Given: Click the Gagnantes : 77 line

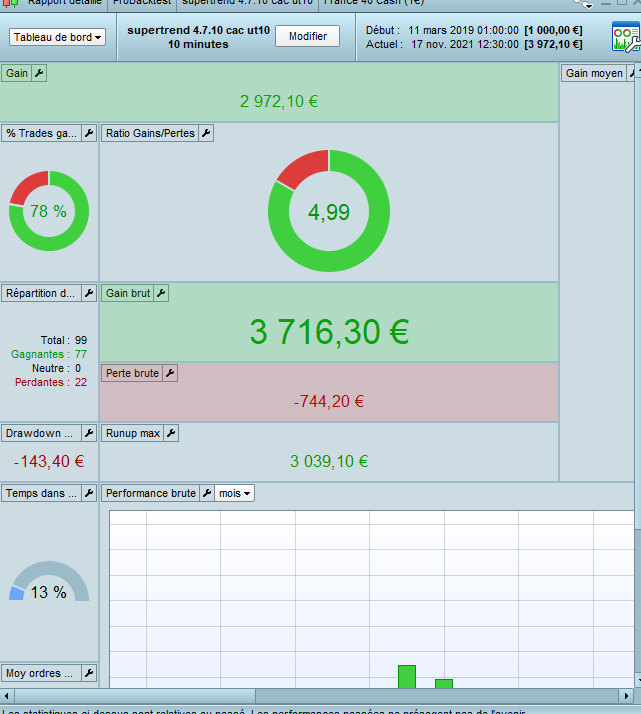Looking at the screenshot, I should 49,354.
